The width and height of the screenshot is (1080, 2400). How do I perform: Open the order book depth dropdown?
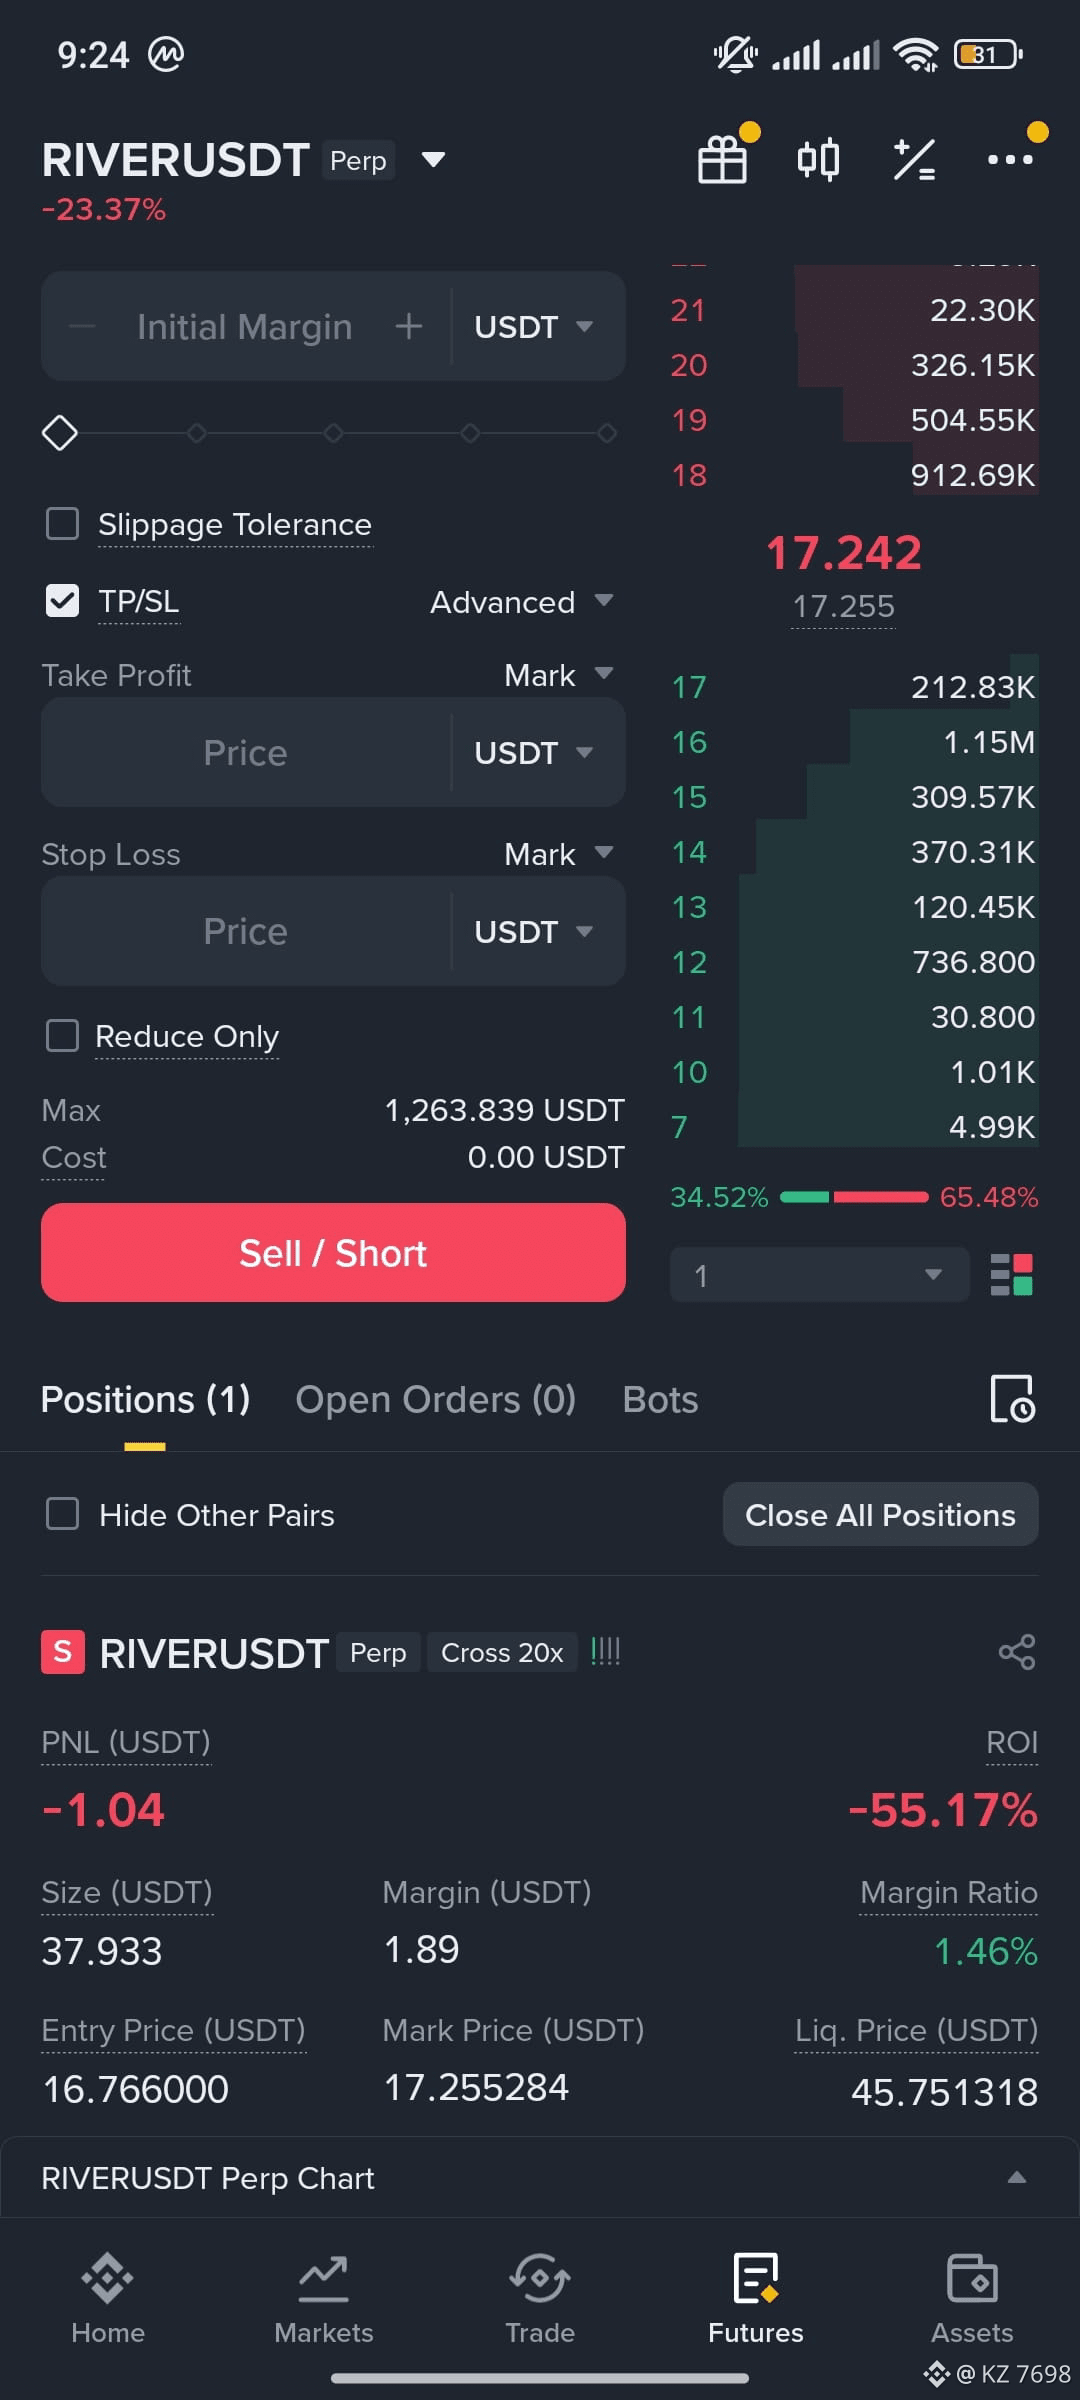point(820,1275)
